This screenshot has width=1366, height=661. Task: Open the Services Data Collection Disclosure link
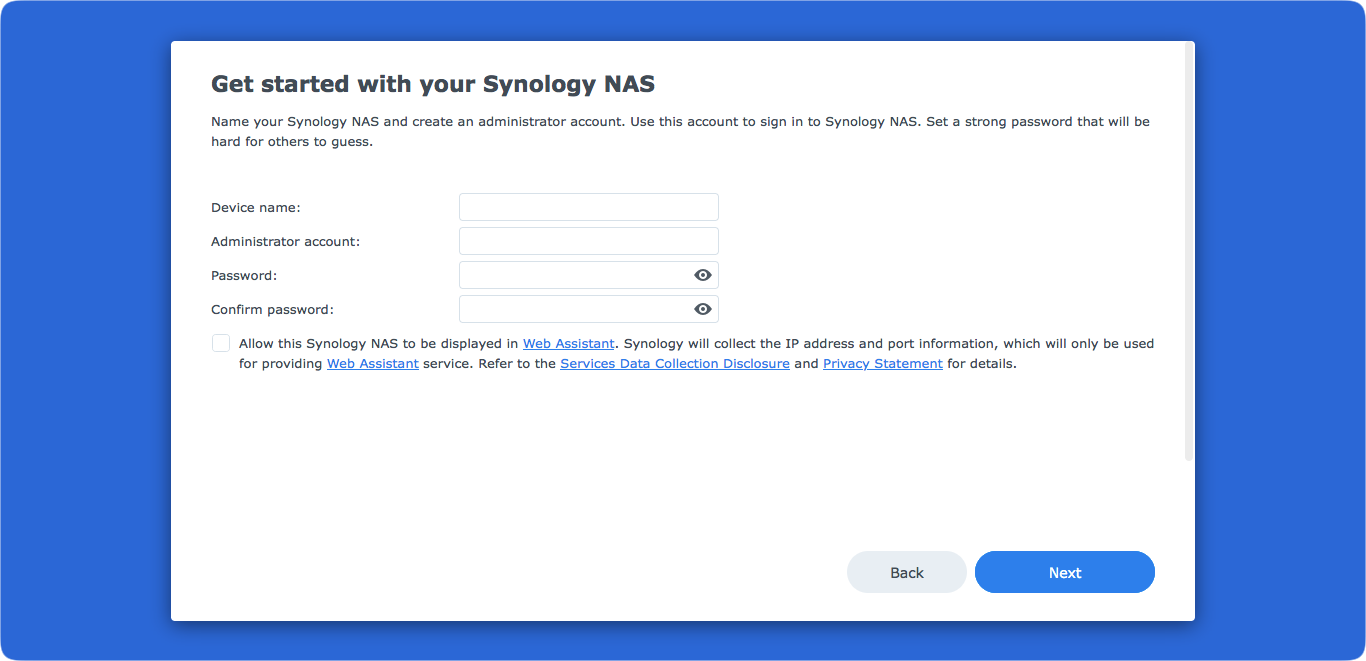(675, 364)
